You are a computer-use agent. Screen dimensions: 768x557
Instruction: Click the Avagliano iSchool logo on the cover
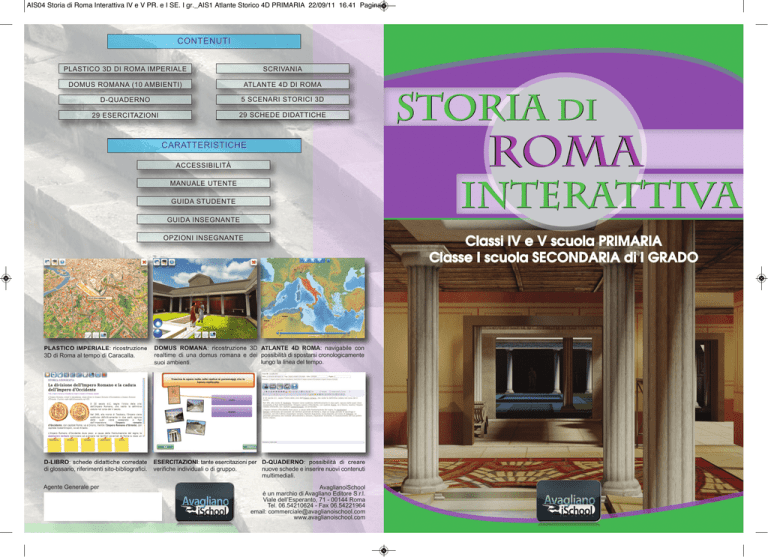click(569, 501)
